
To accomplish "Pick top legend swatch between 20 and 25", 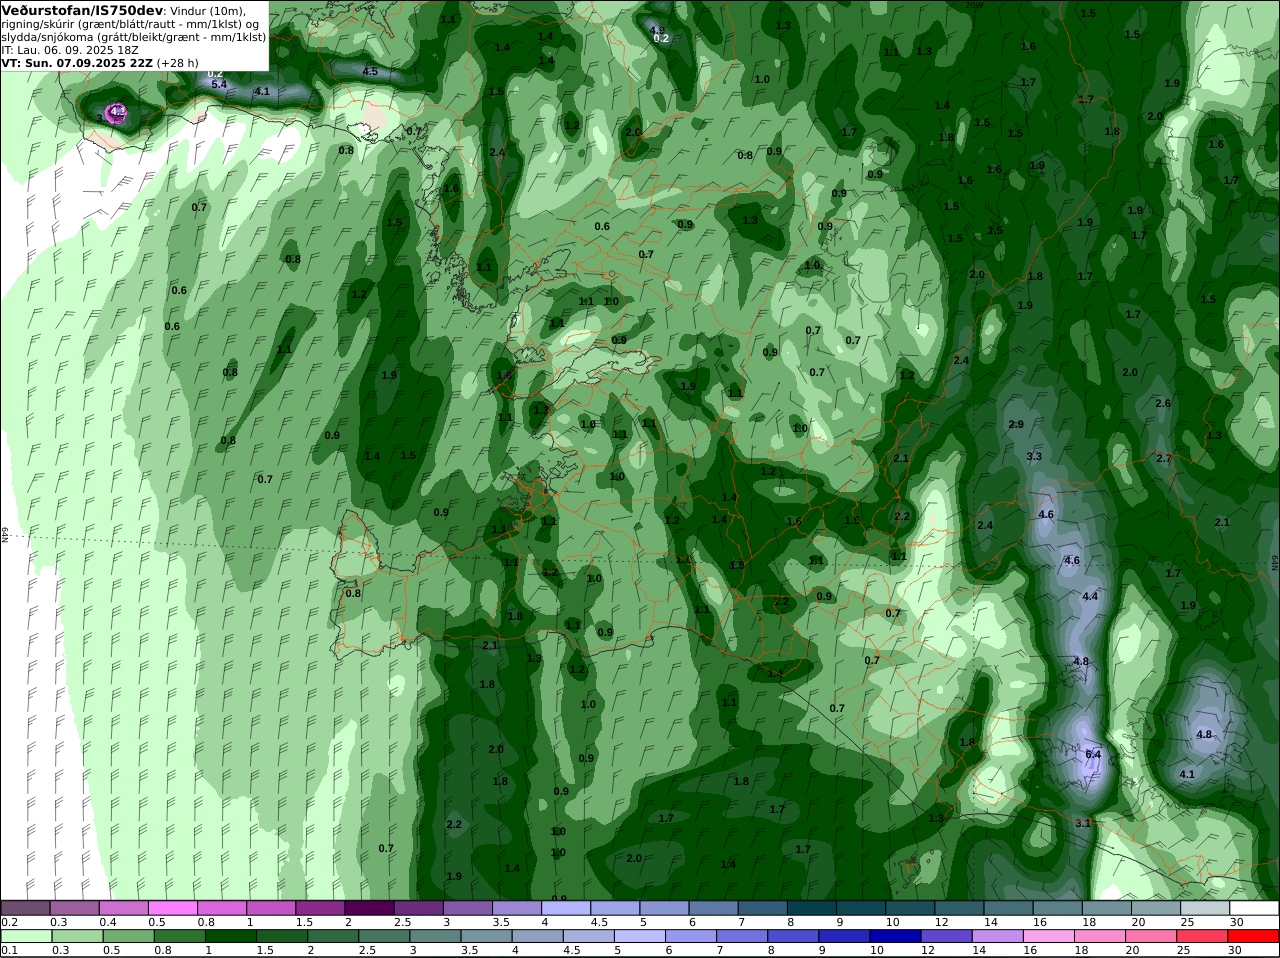I will pos(1155,908).
